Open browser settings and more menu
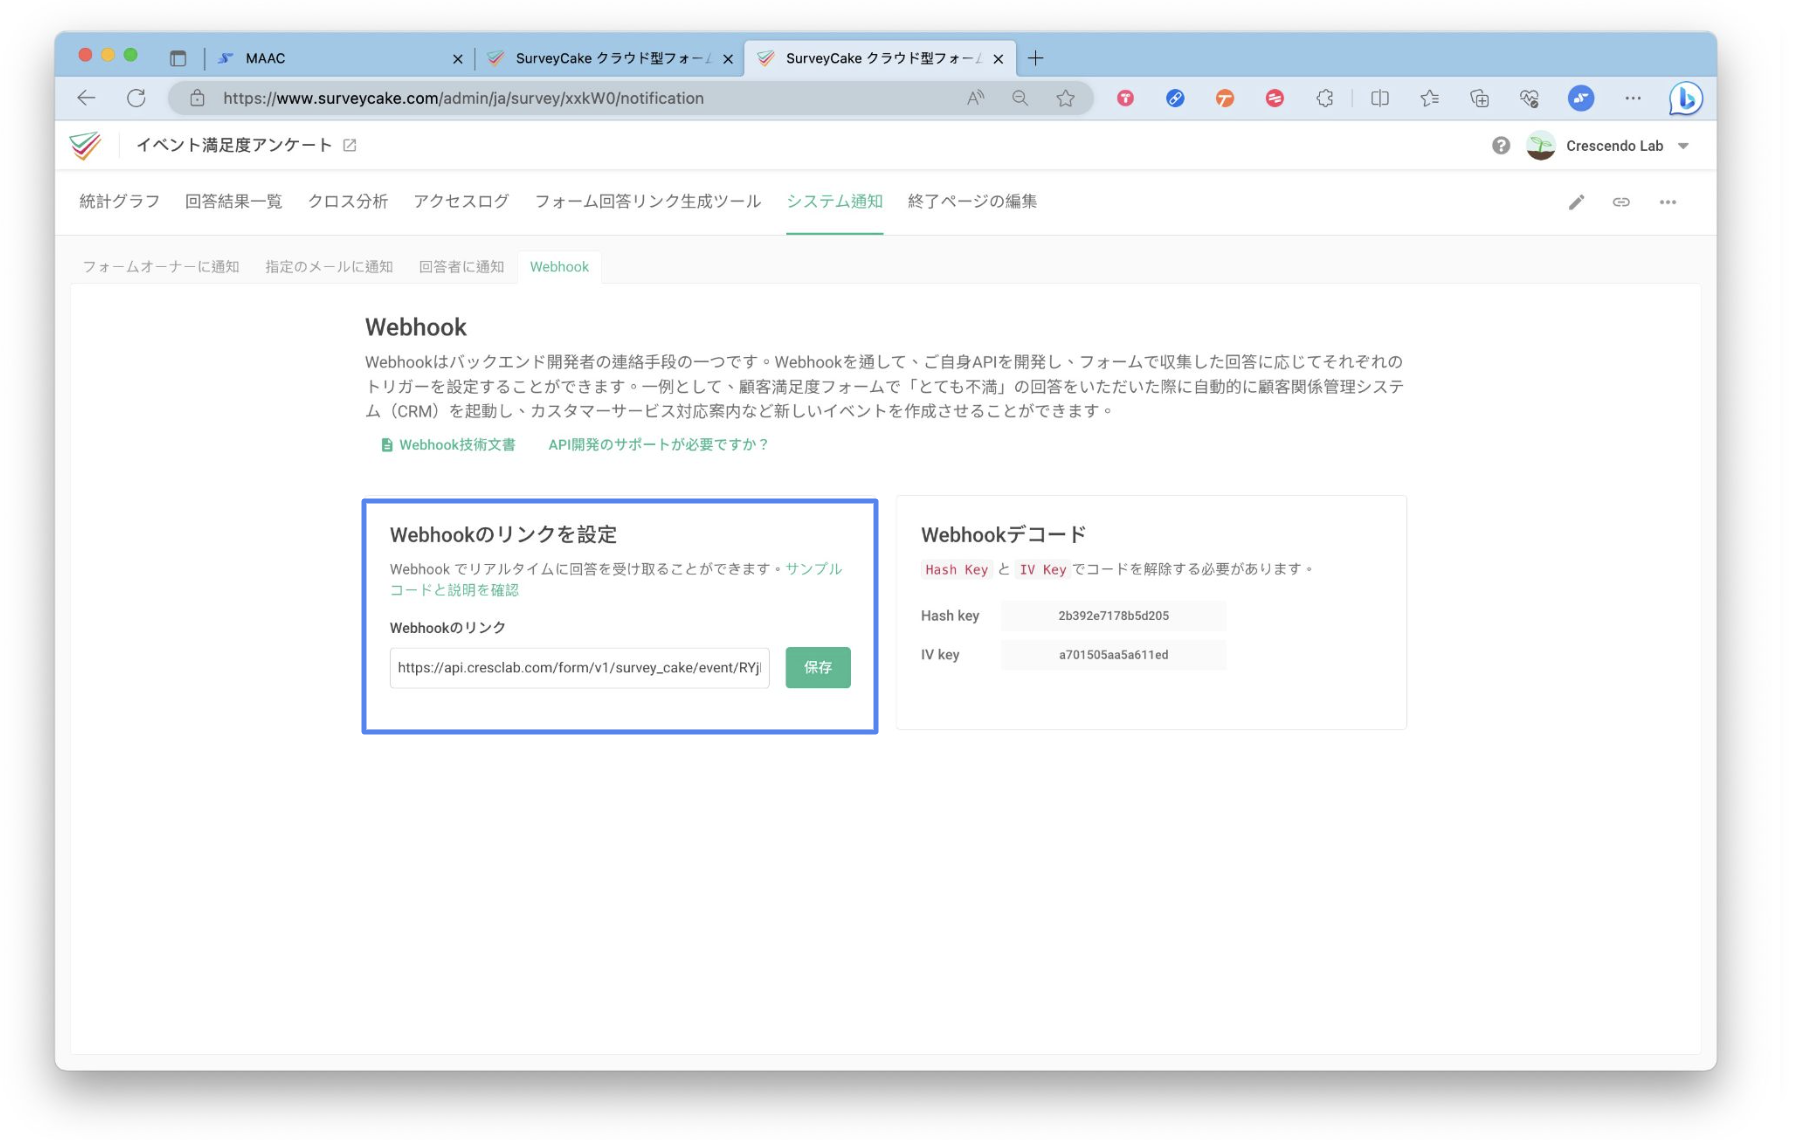 [1633, 98]
